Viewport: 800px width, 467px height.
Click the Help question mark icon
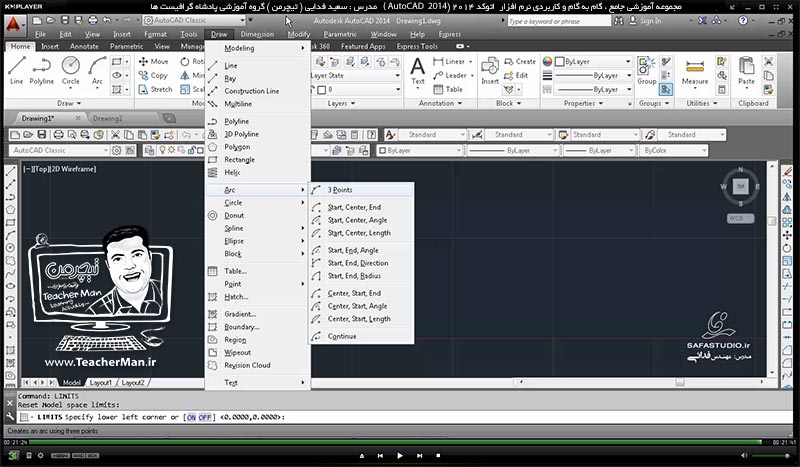coord(743,20)
